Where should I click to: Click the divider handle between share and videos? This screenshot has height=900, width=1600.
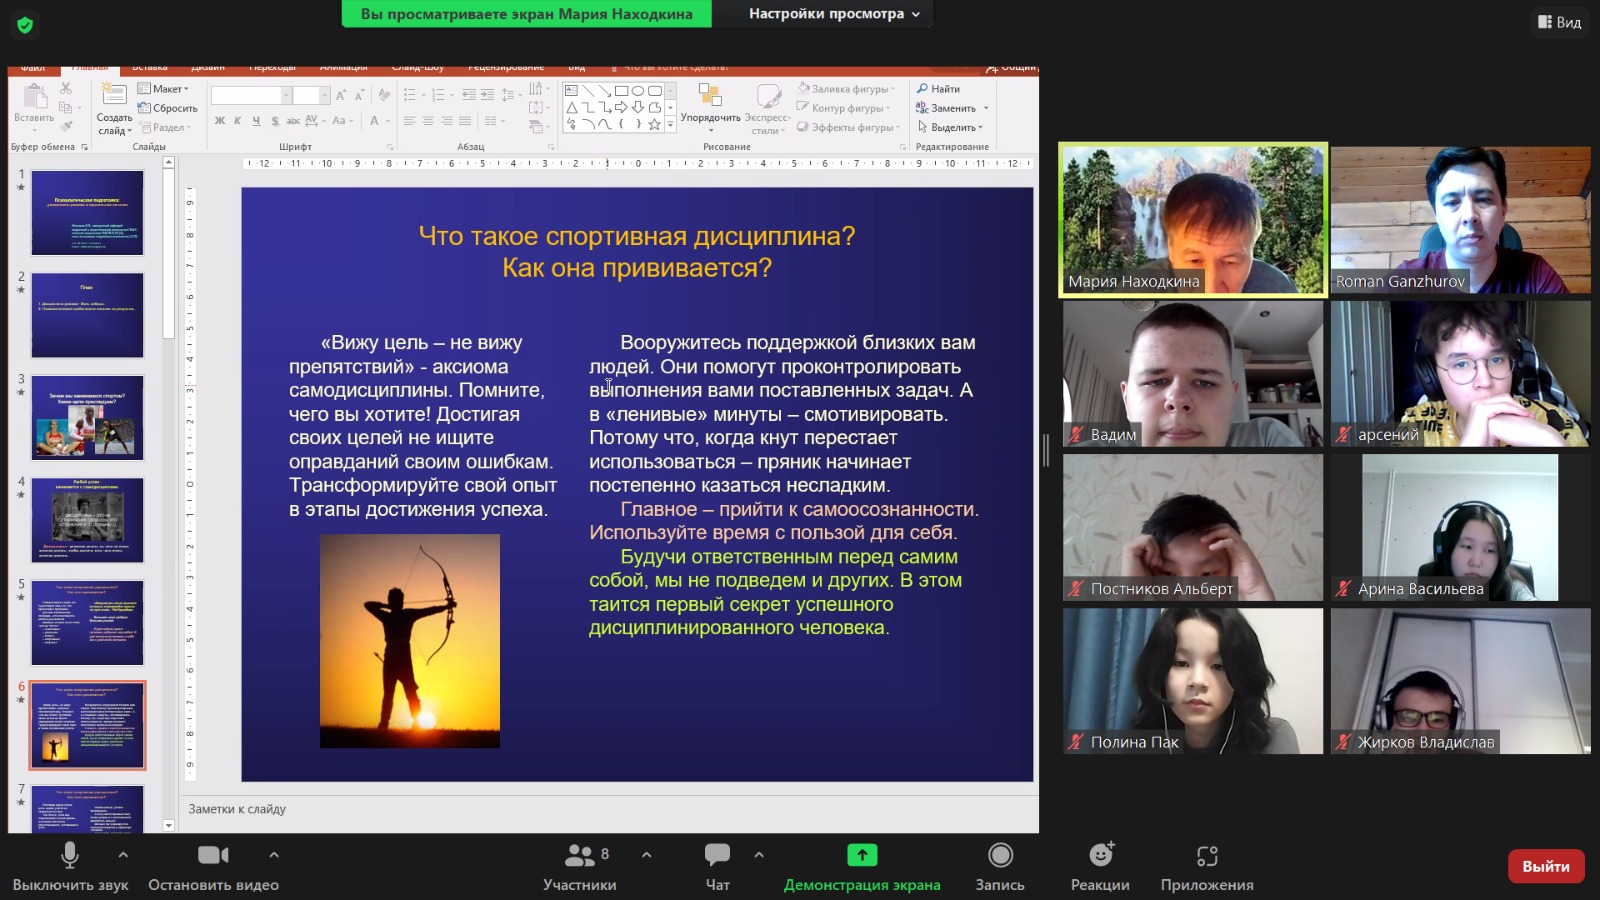(x=1046, y=450)
